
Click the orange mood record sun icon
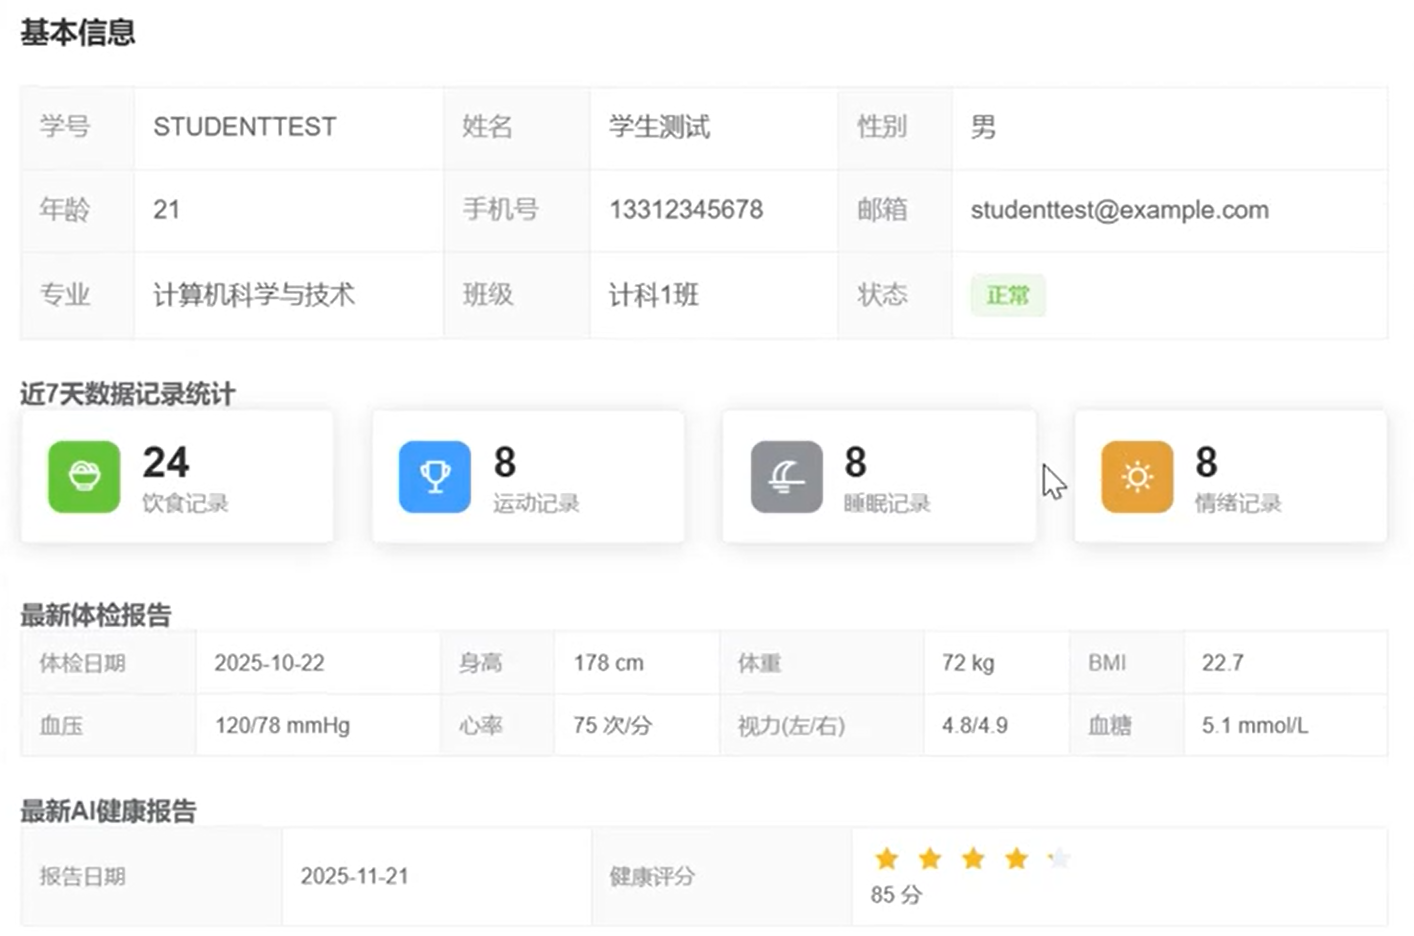(1137, 477)
